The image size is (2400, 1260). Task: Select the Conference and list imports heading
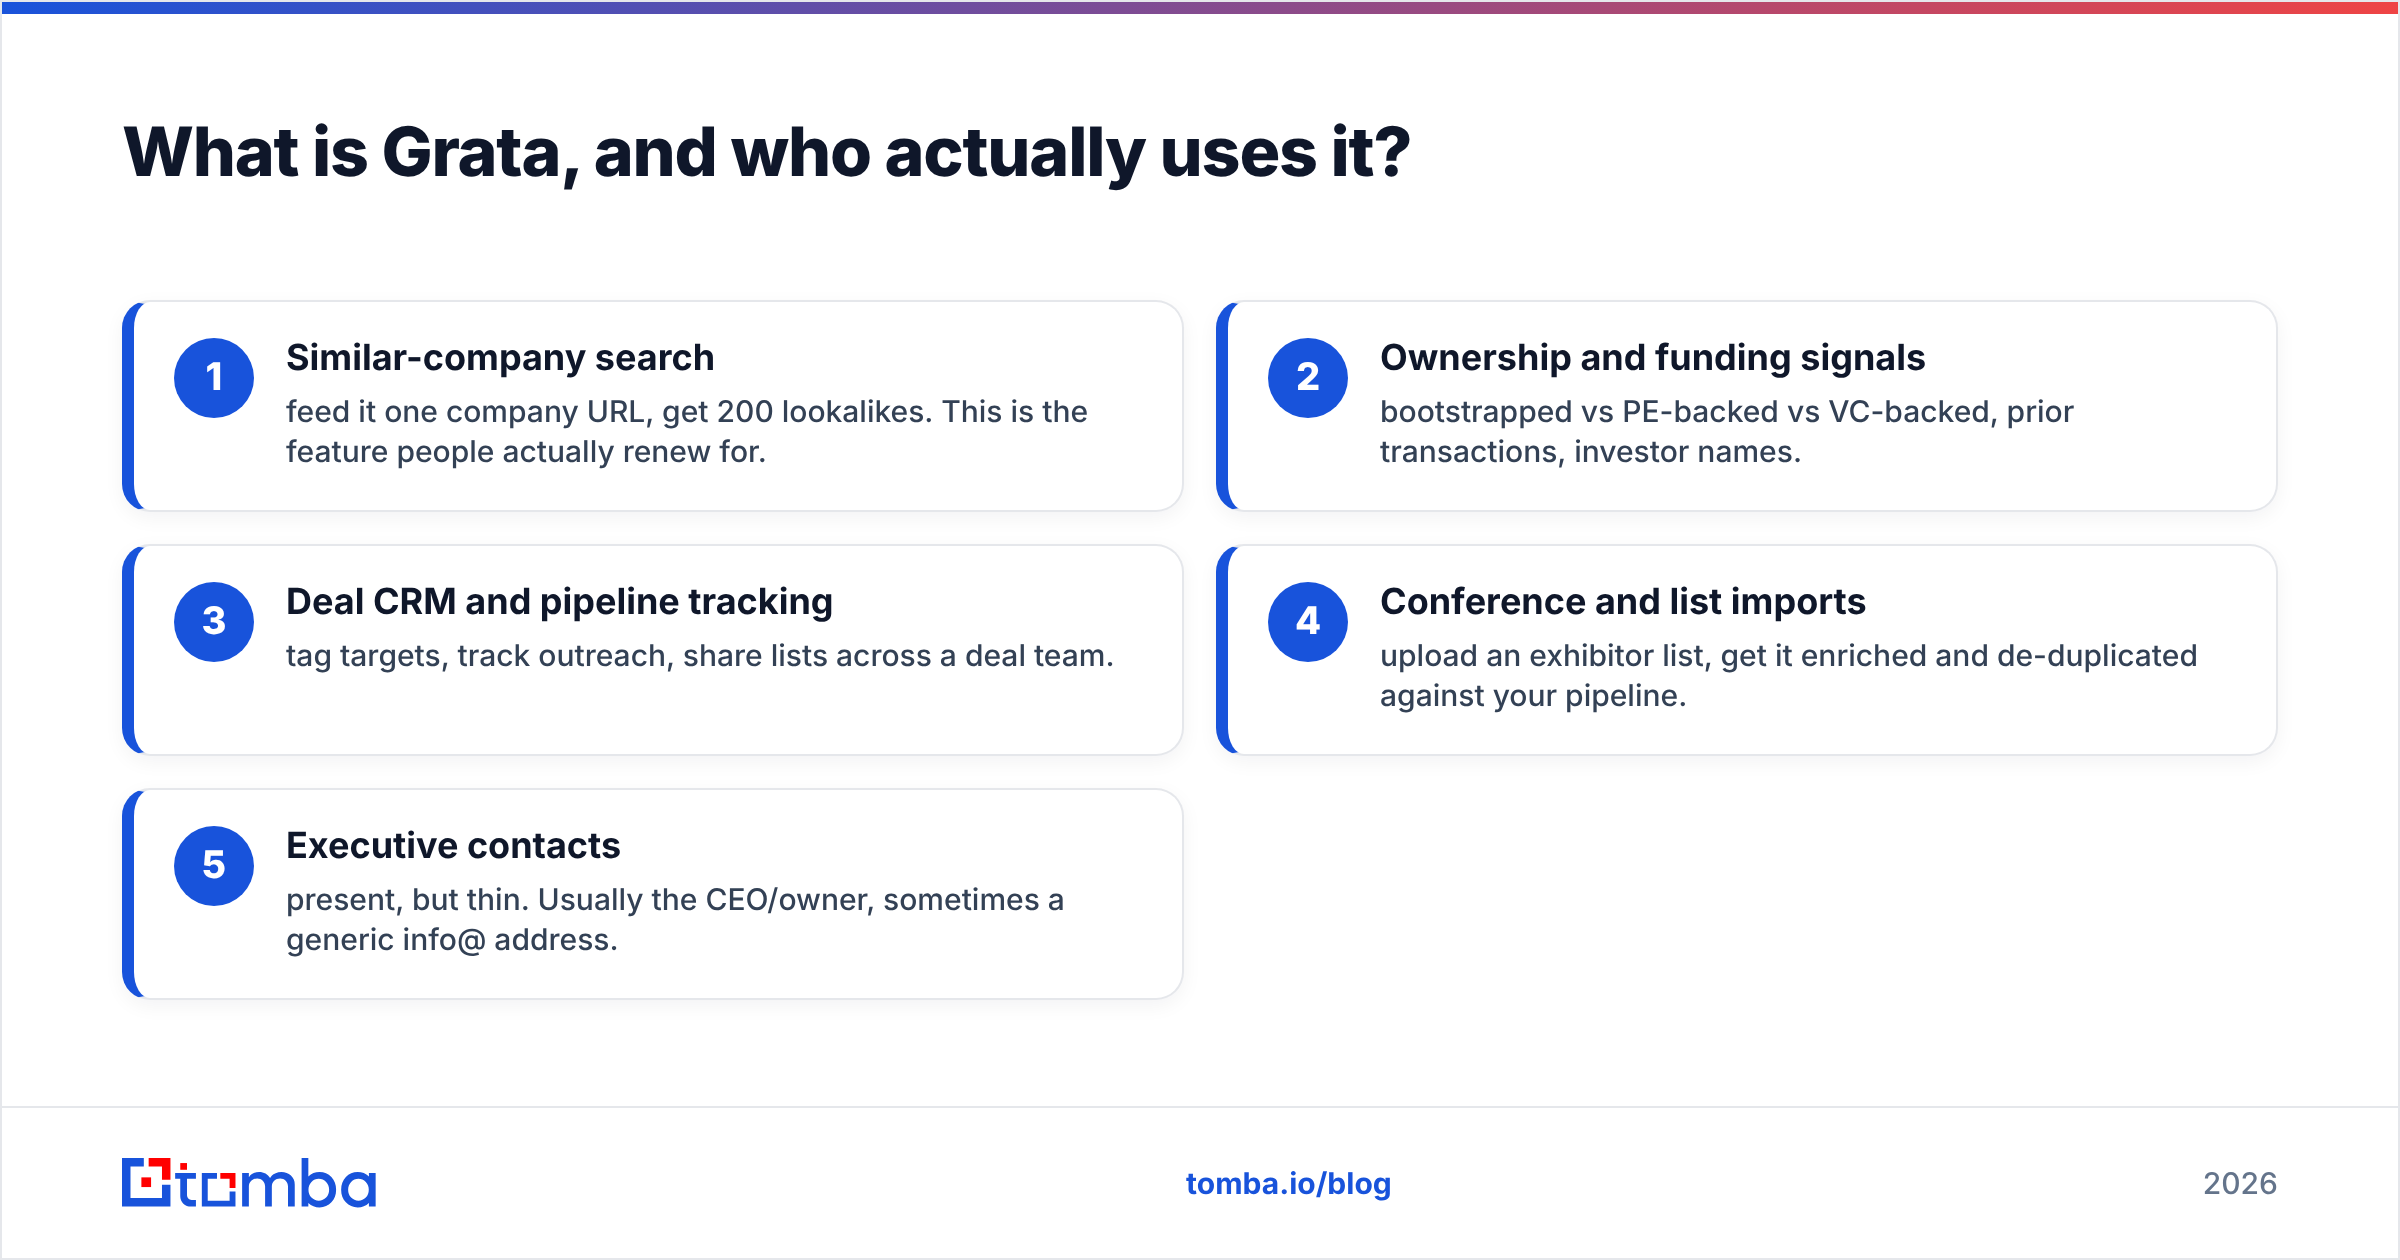coord(1622,602)
